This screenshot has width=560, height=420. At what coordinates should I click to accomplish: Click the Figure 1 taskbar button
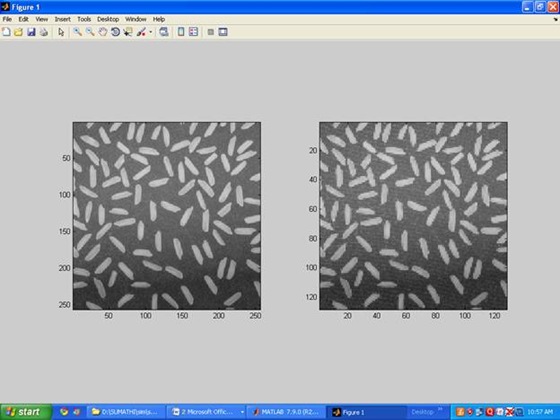366,412
